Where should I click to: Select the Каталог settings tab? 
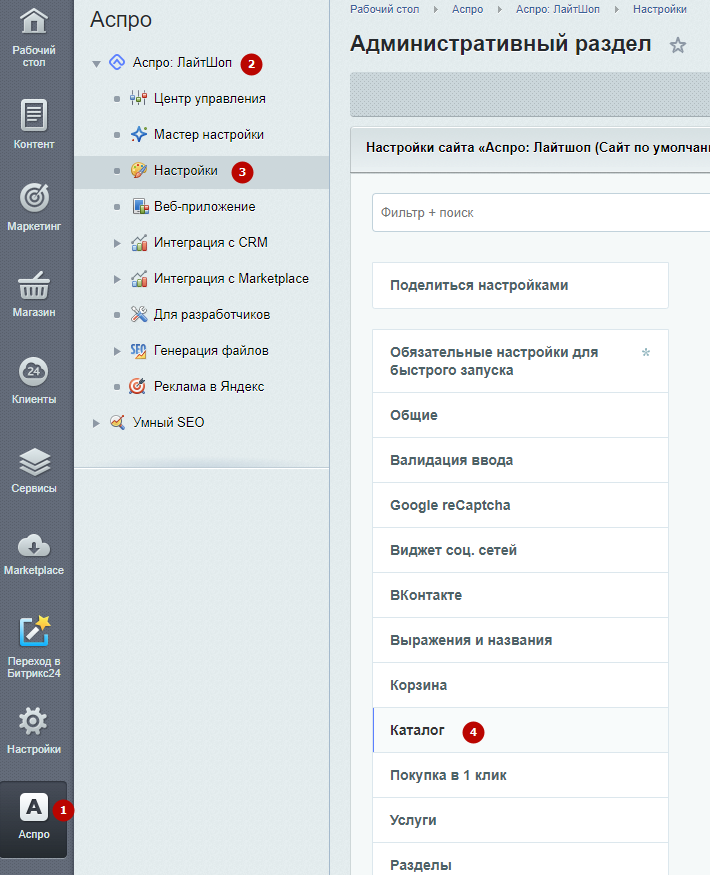(x=520, y=730)
